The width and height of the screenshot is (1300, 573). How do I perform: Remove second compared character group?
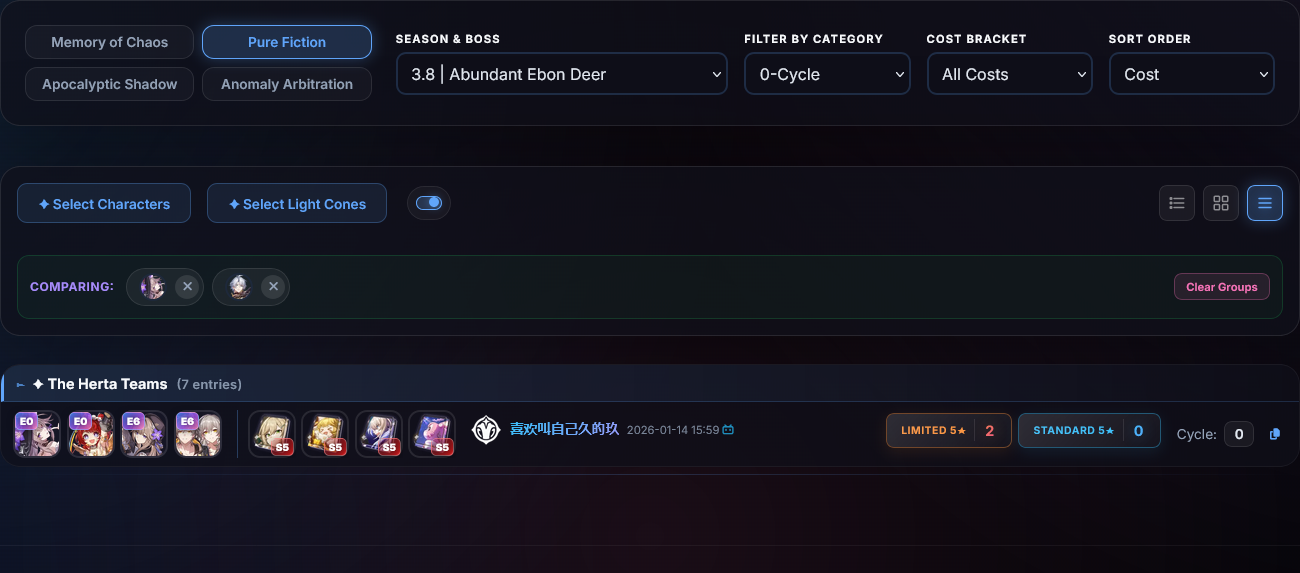(x=273, y=287)
